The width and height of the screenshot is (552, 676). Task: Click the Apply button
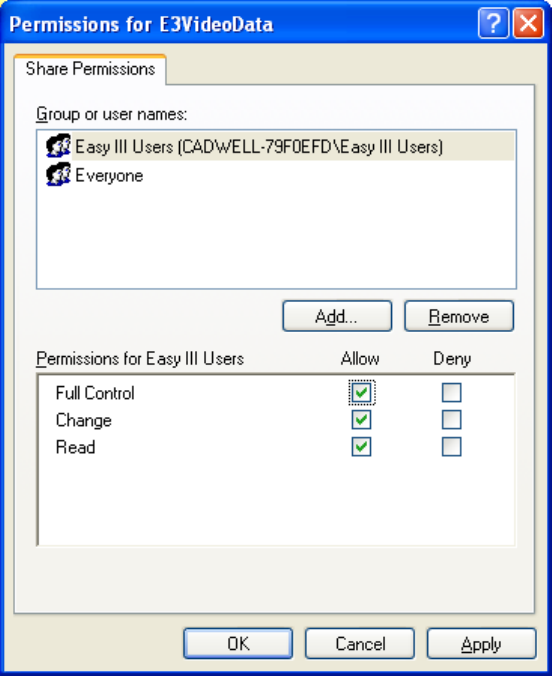pos(482,644)
